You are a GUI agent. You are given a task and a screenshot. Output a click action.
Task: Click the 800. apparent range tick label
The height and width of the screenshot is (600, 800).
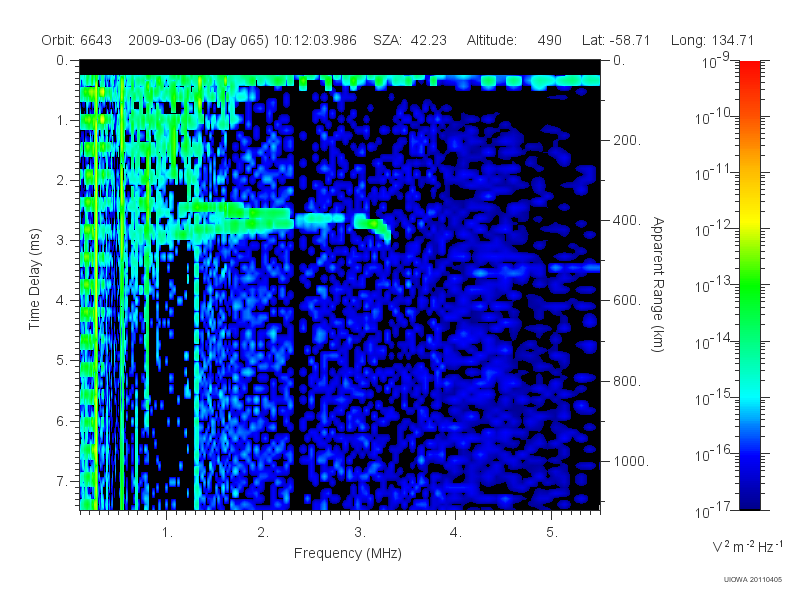click(627, 381)
